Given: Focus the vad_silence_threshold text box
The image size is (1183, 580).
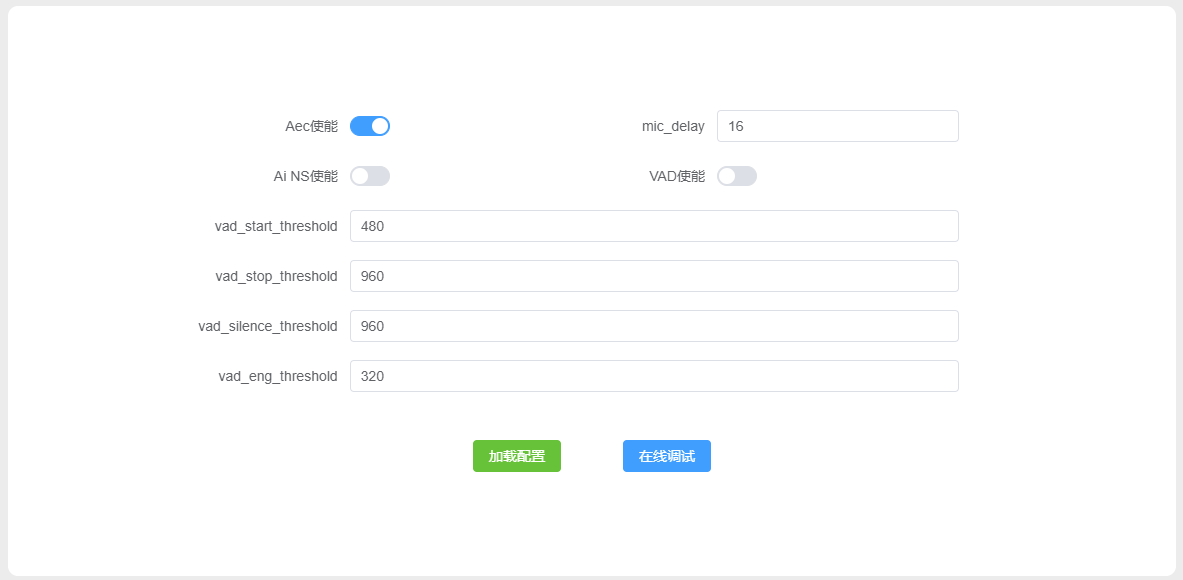Looking at the screenshot, I should tap(654, 326).
